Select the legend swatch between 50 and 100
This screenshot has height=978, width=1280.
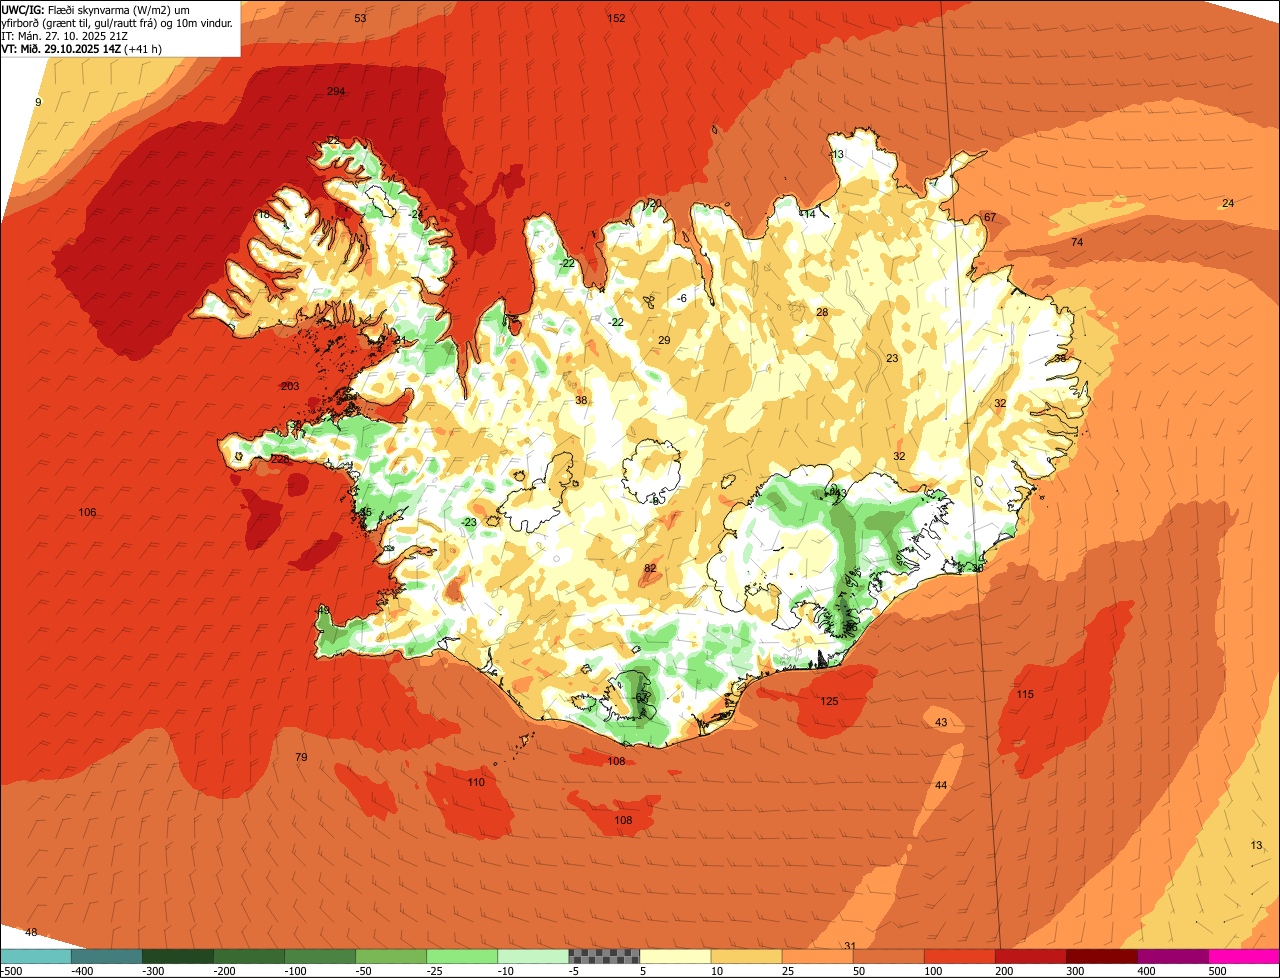[888, 956]
